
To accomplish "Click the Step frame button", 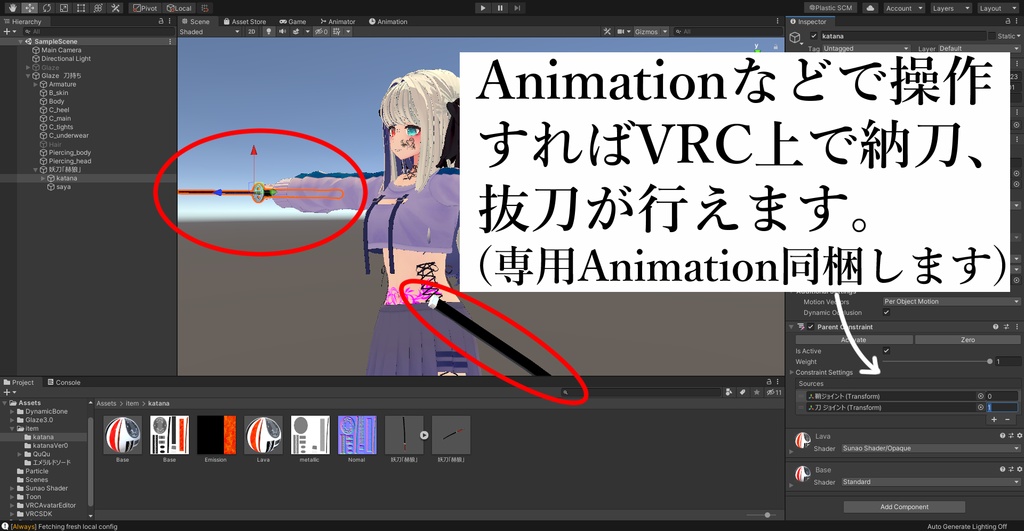I will coord(517,8).
